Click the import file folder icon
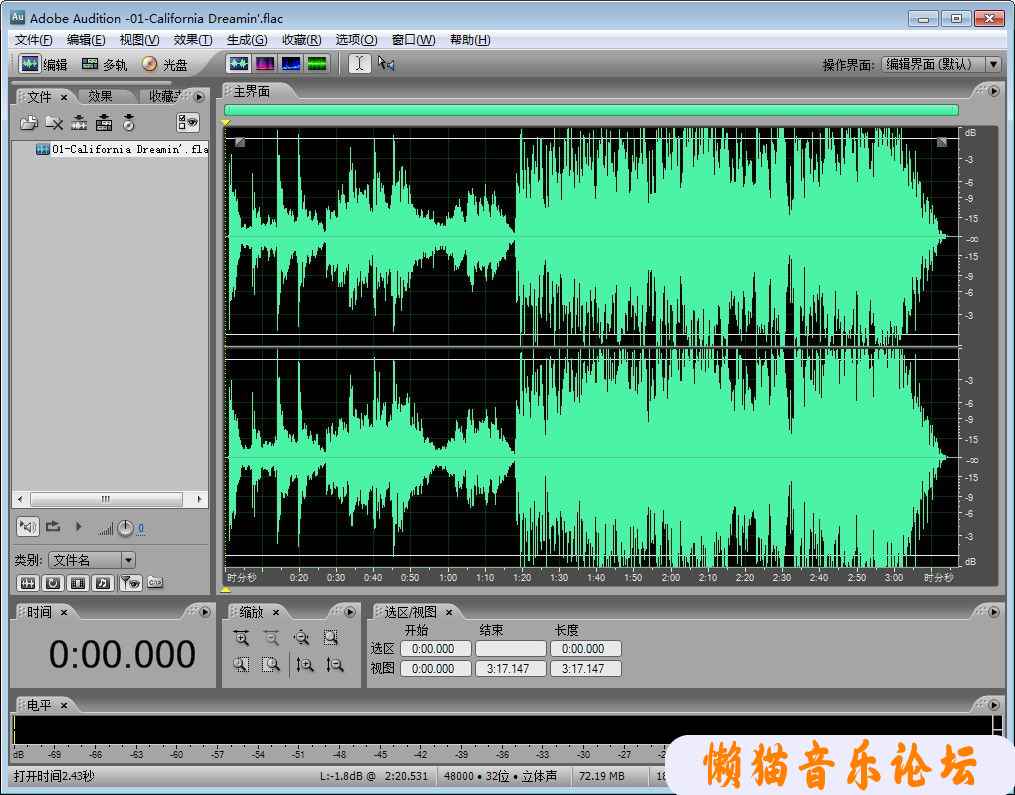Screen dimensions: 1015x795 pos(29,122)
